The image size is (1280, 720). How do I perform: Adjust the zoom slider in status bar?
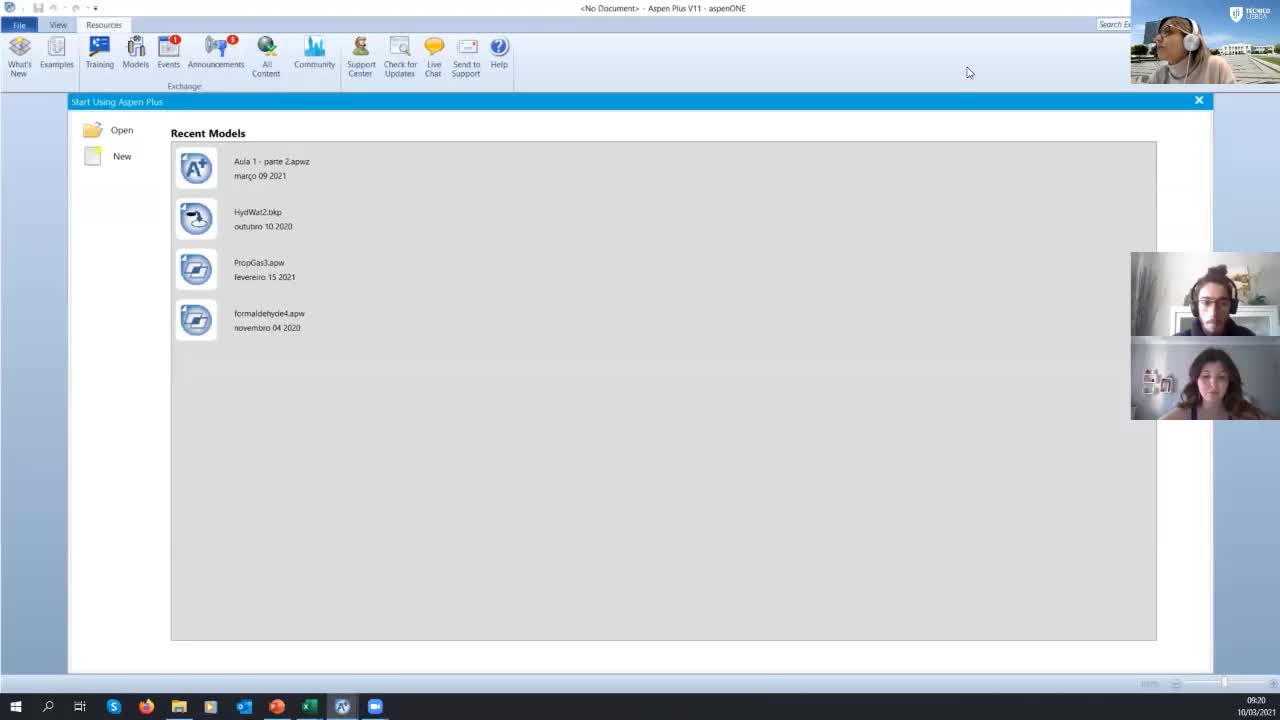(x=1224, y=683)
